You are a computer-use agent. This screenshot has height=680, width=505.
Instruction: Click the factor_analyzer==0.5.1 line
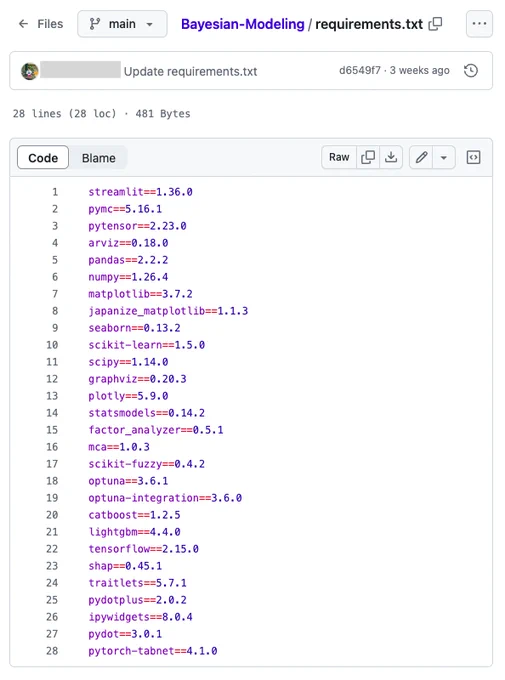pos(156,430)
